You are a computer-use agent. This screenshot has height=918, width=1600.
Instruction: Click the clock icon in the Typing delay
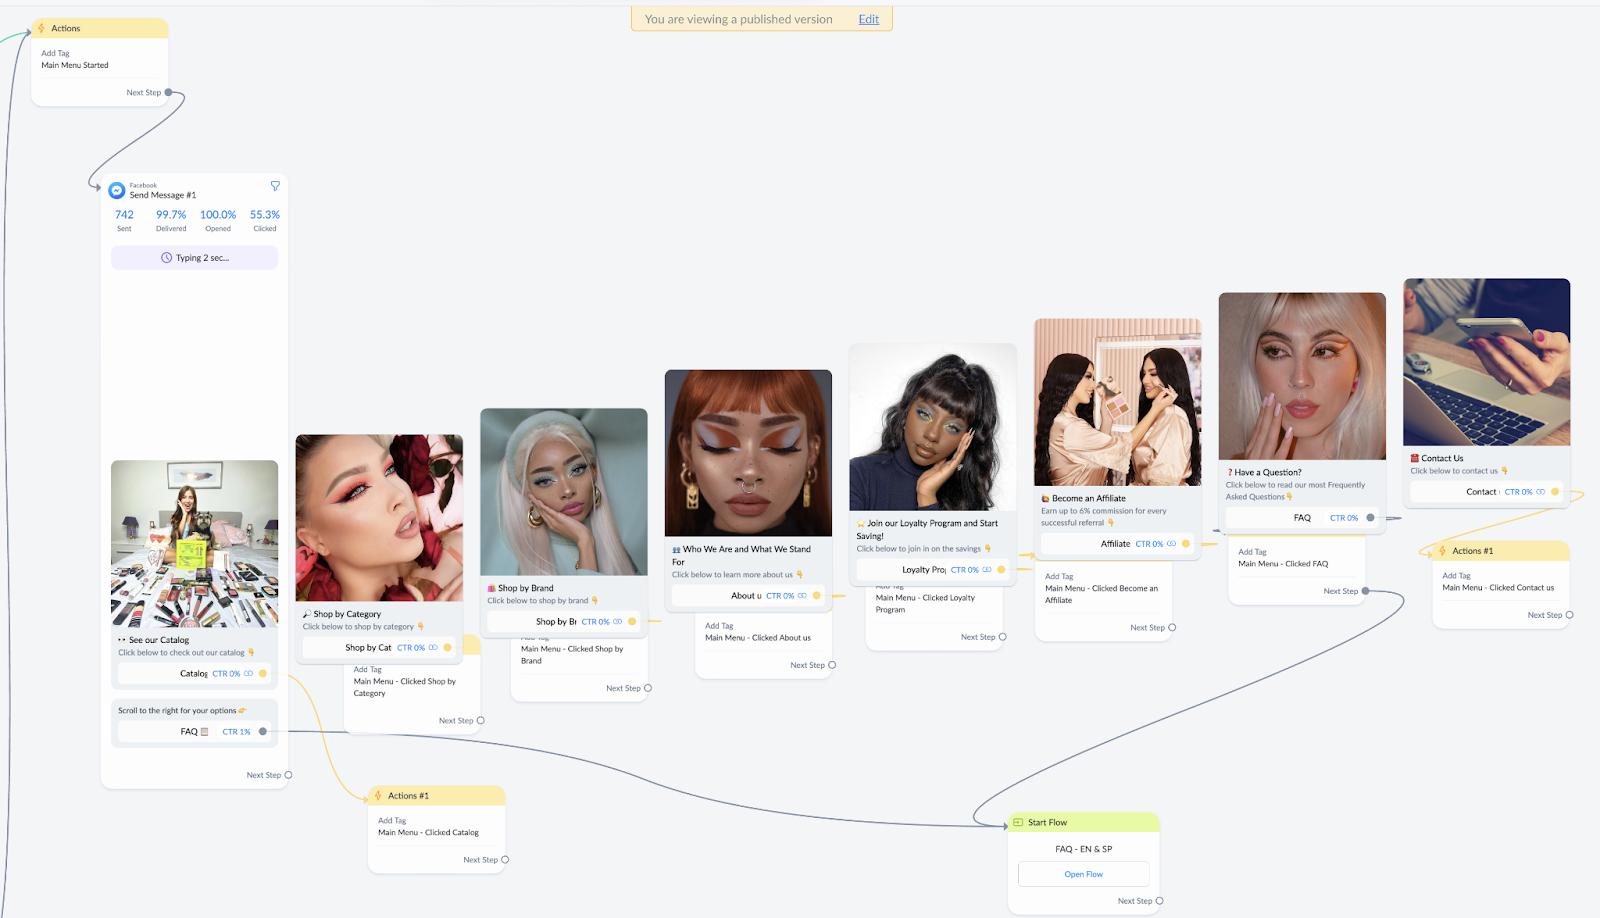click(167, 258)
